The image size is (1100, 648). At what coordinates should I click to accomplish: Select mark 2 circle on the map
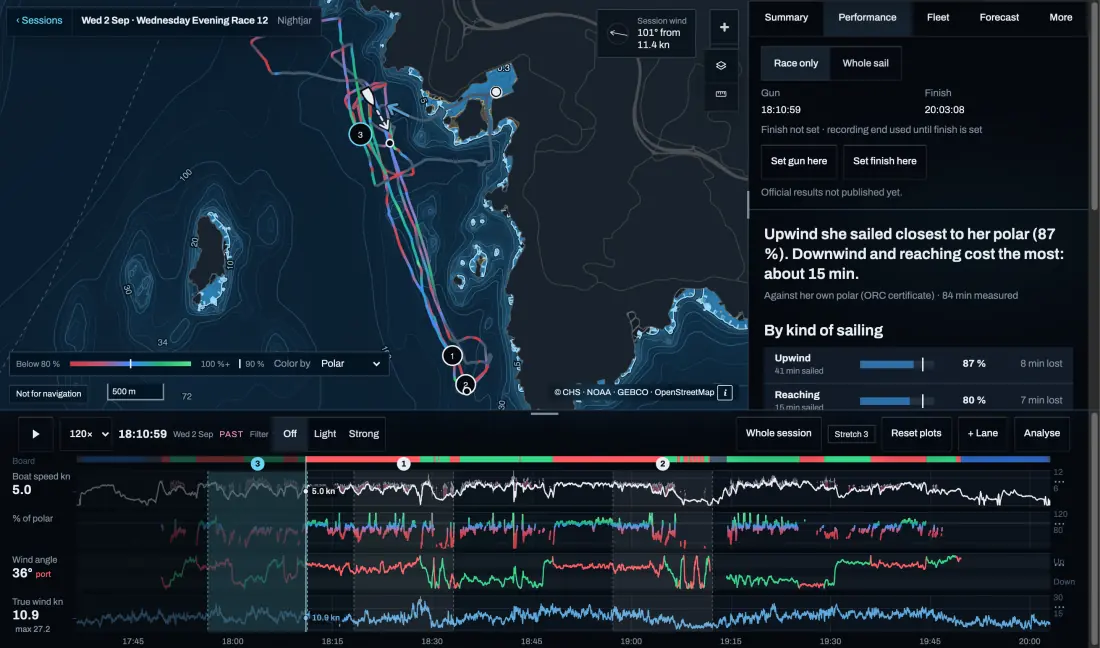[465, 384]
